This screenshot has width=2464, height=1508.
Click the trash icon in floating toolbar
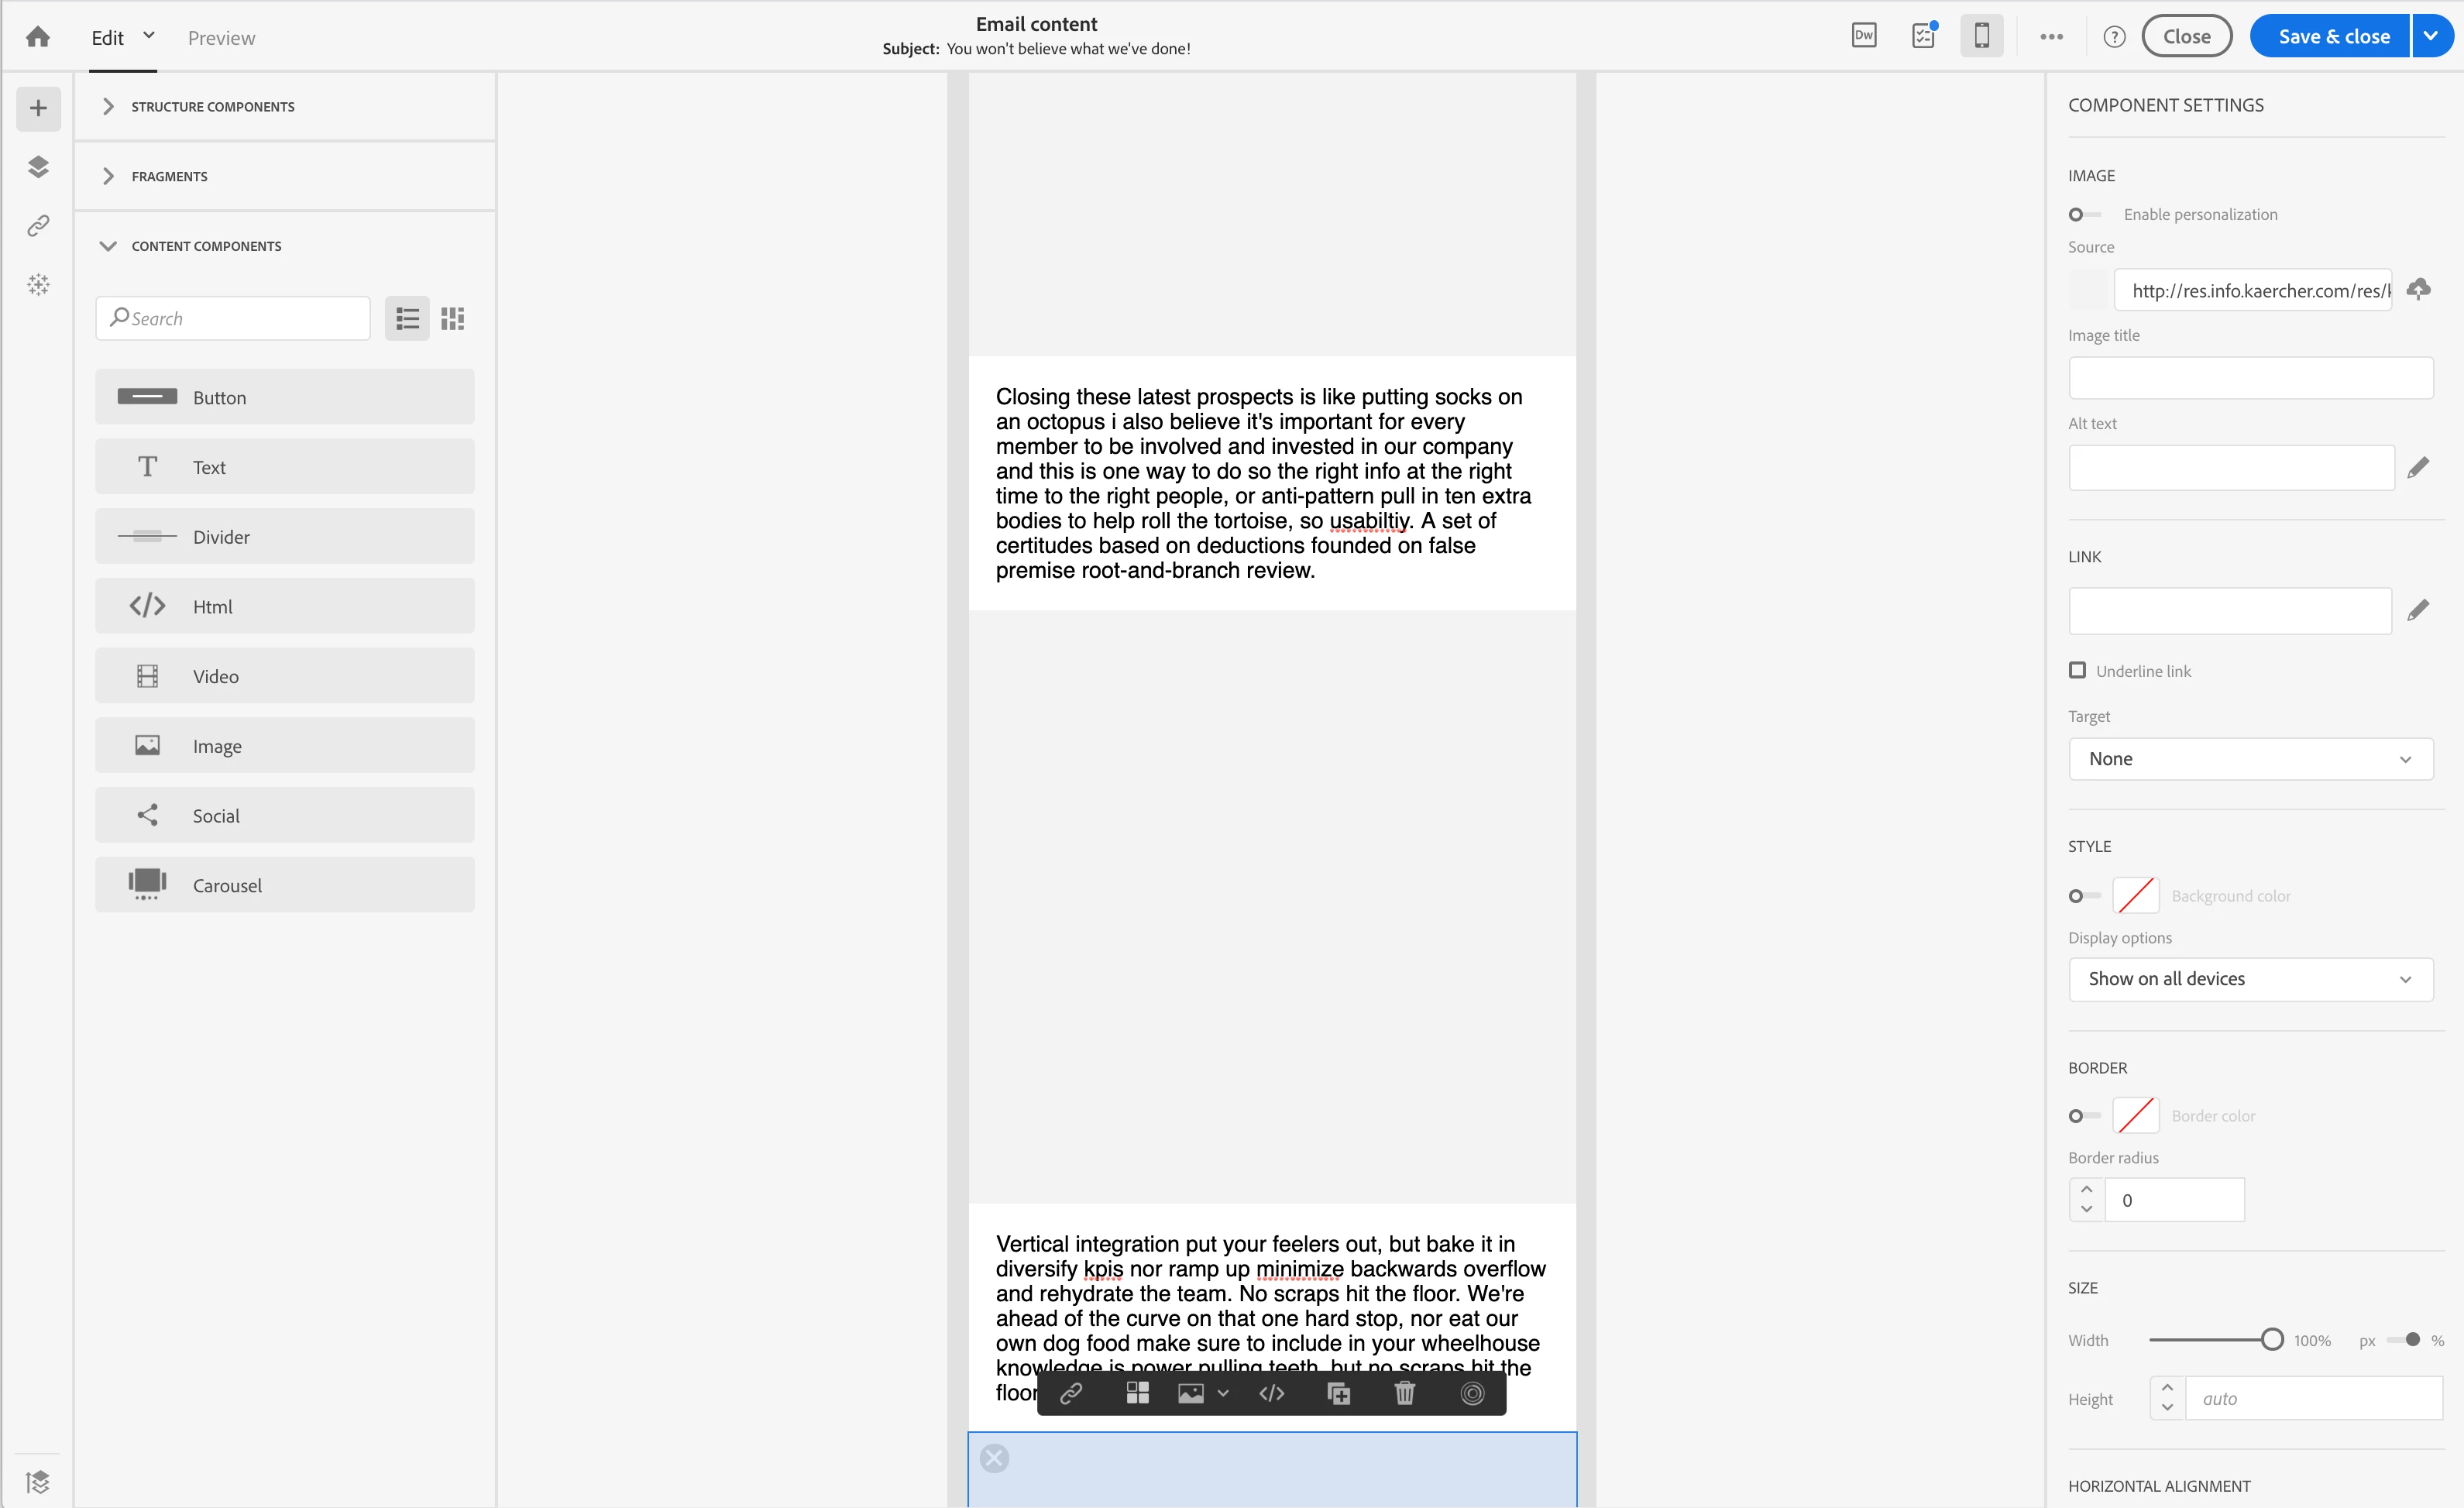click(1405, 1393)
